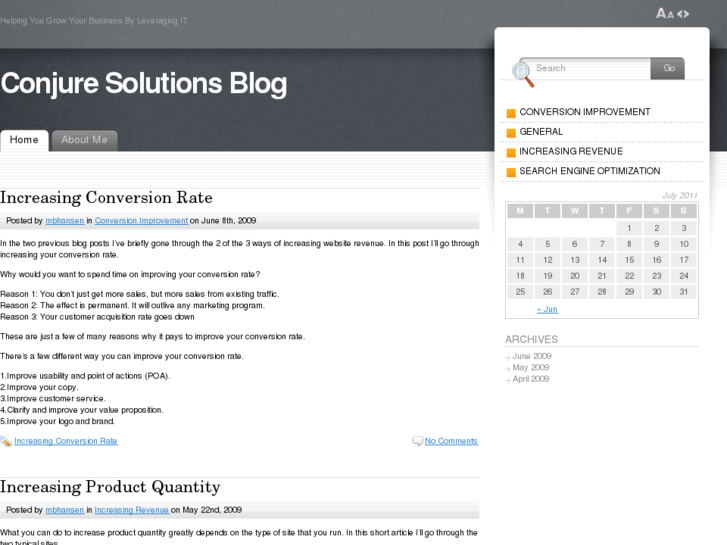Click the F weekday header in the calendar
This screenshot has height=545, width=727.
click(629, 211)
